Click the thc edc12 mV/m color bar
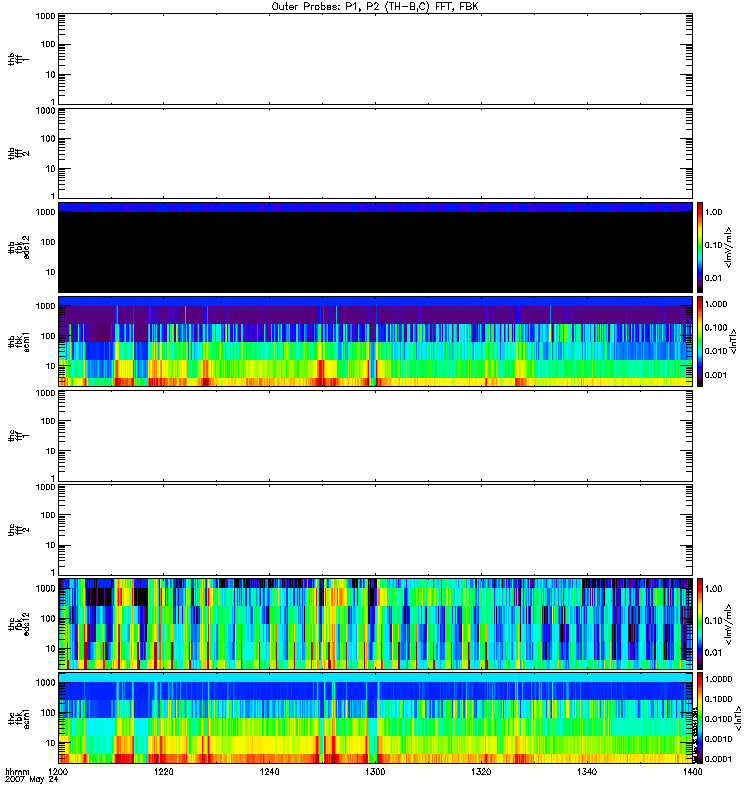The height and width of the screenshot is (800, 750). (x=701, y=623)
